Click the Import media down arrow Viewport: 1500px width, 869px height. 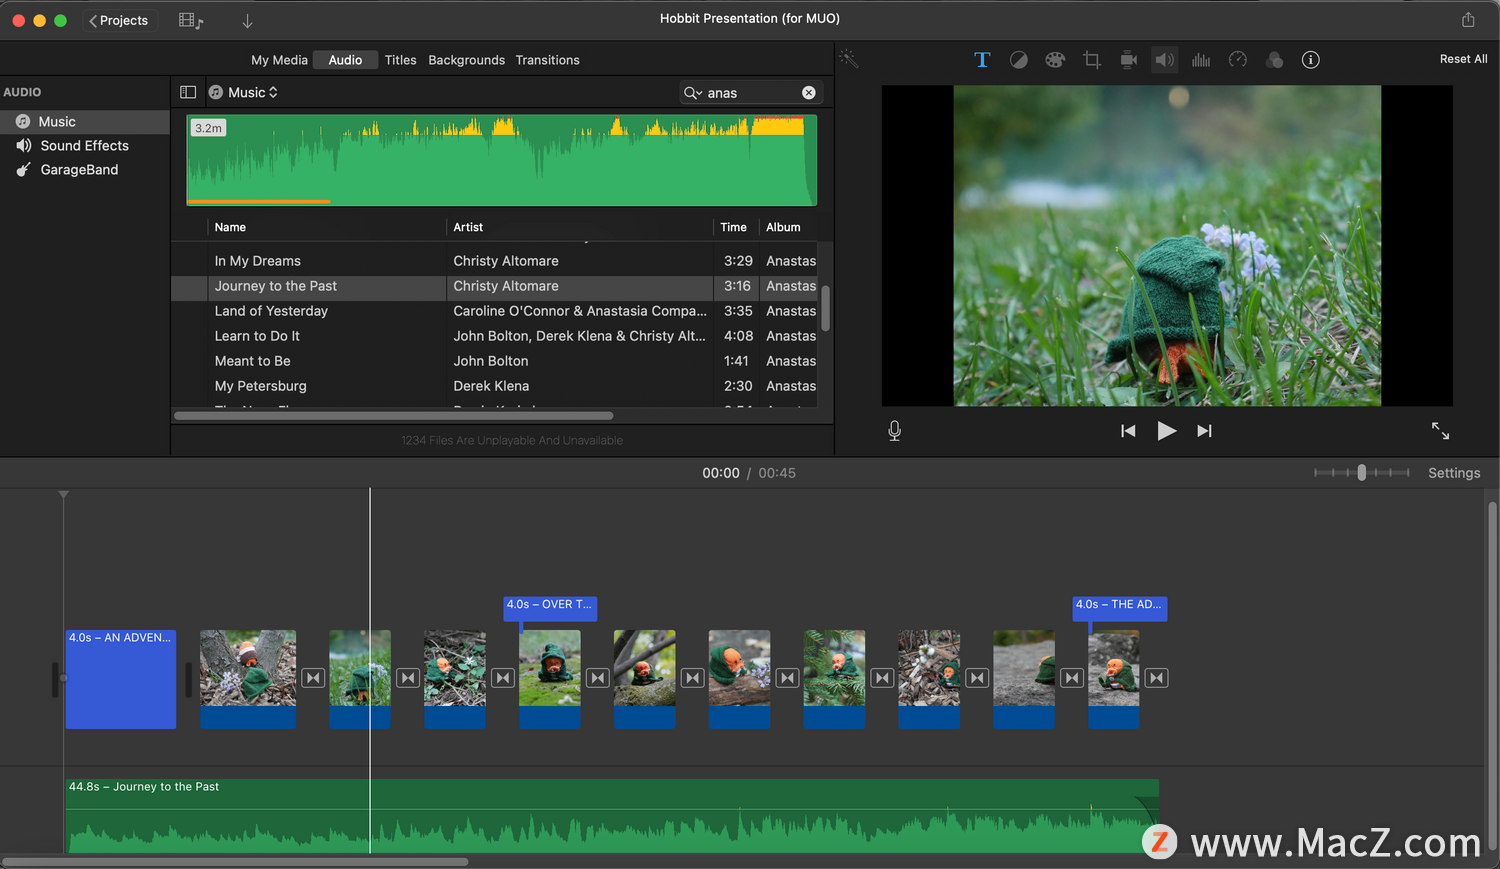[247, 20]
